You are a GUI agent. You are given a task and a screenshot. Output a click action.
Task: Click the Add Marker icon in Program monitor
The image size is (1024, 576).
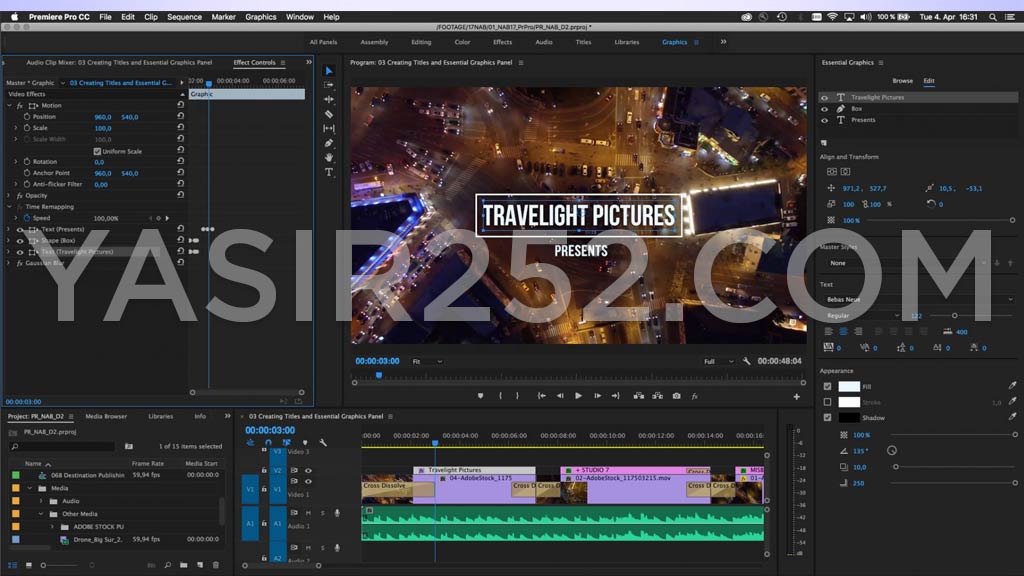(480, 395)
